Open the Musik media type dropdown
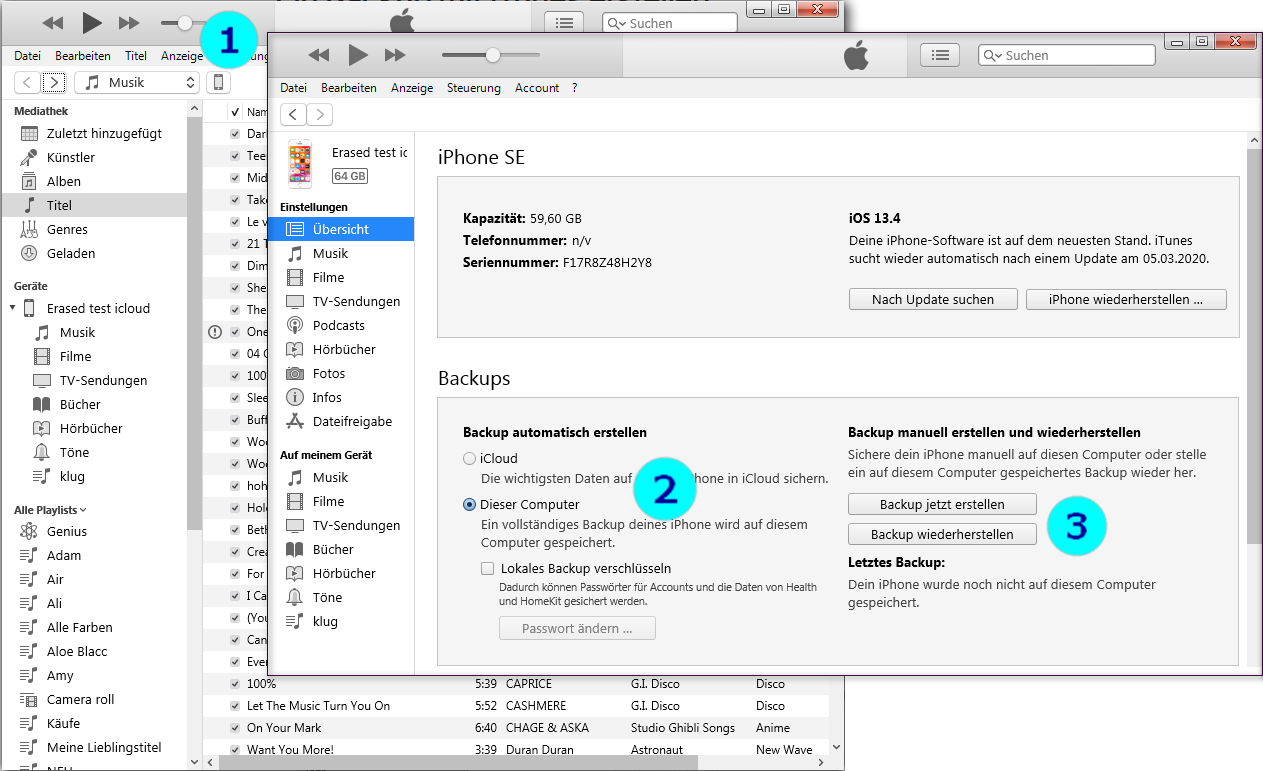The width and height of the screenshot is (1263, 771). (138, 83)
